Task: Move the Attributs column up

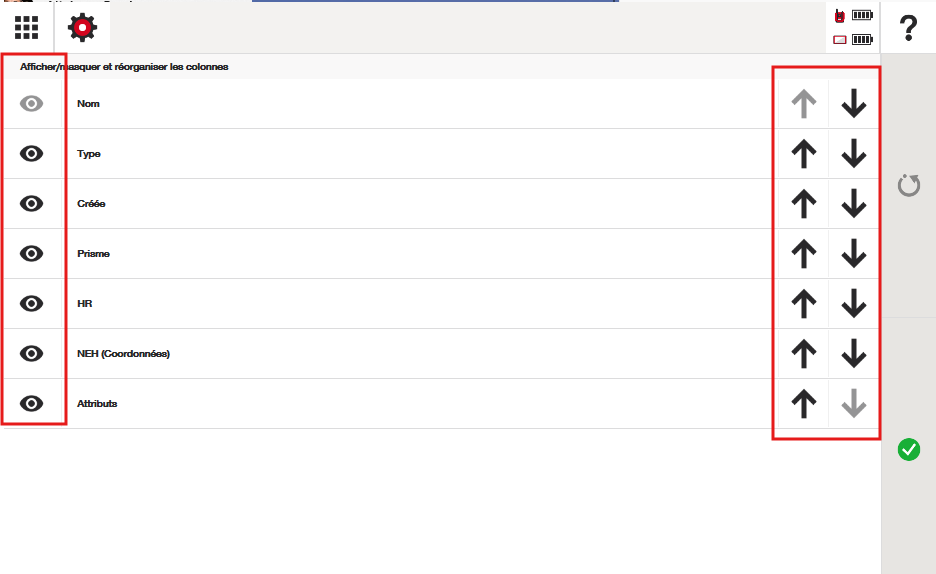Action: tap(804, 404)
